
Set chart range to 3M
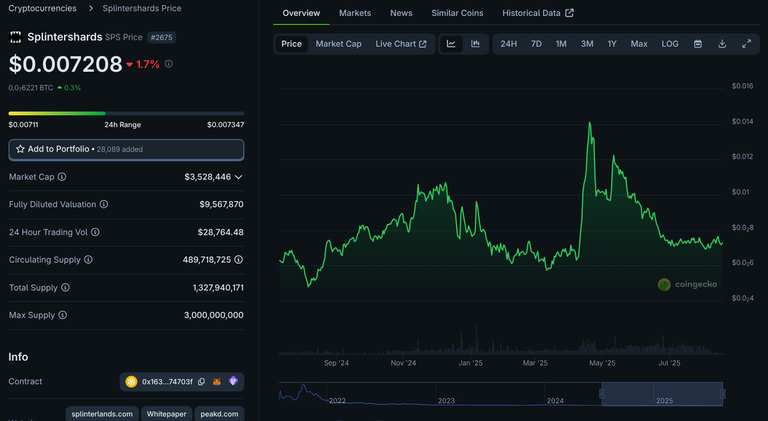[x=587, y=44]
